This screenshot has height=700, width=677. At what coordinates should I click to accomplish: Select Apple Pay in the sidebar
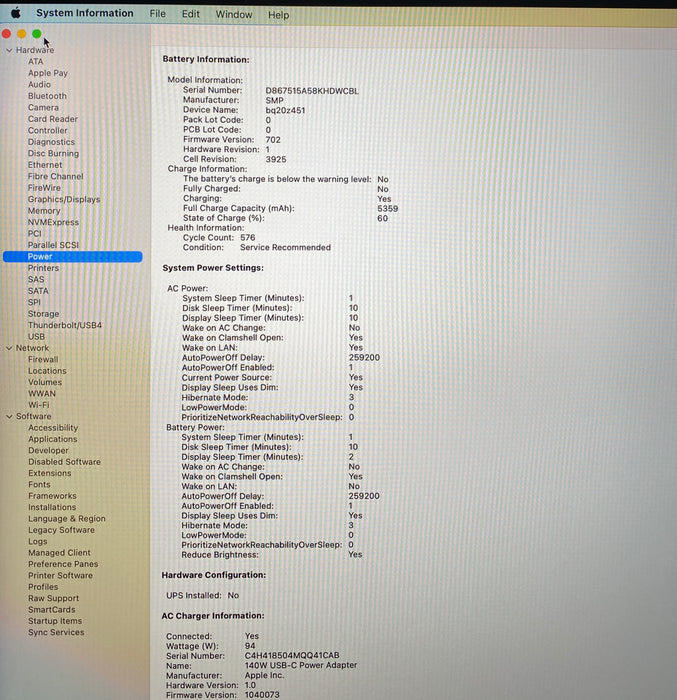click(x=48, y=73)
